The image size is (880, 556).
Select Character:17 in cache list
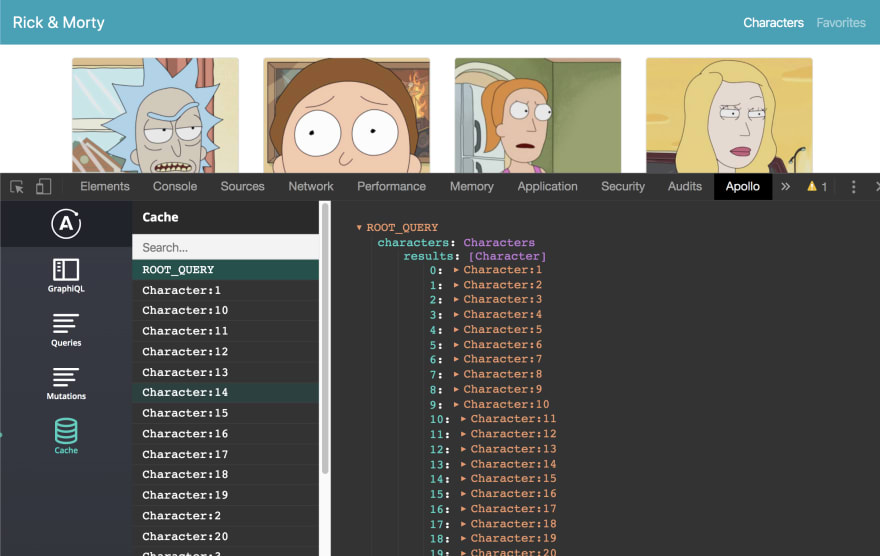pos(225,454)
